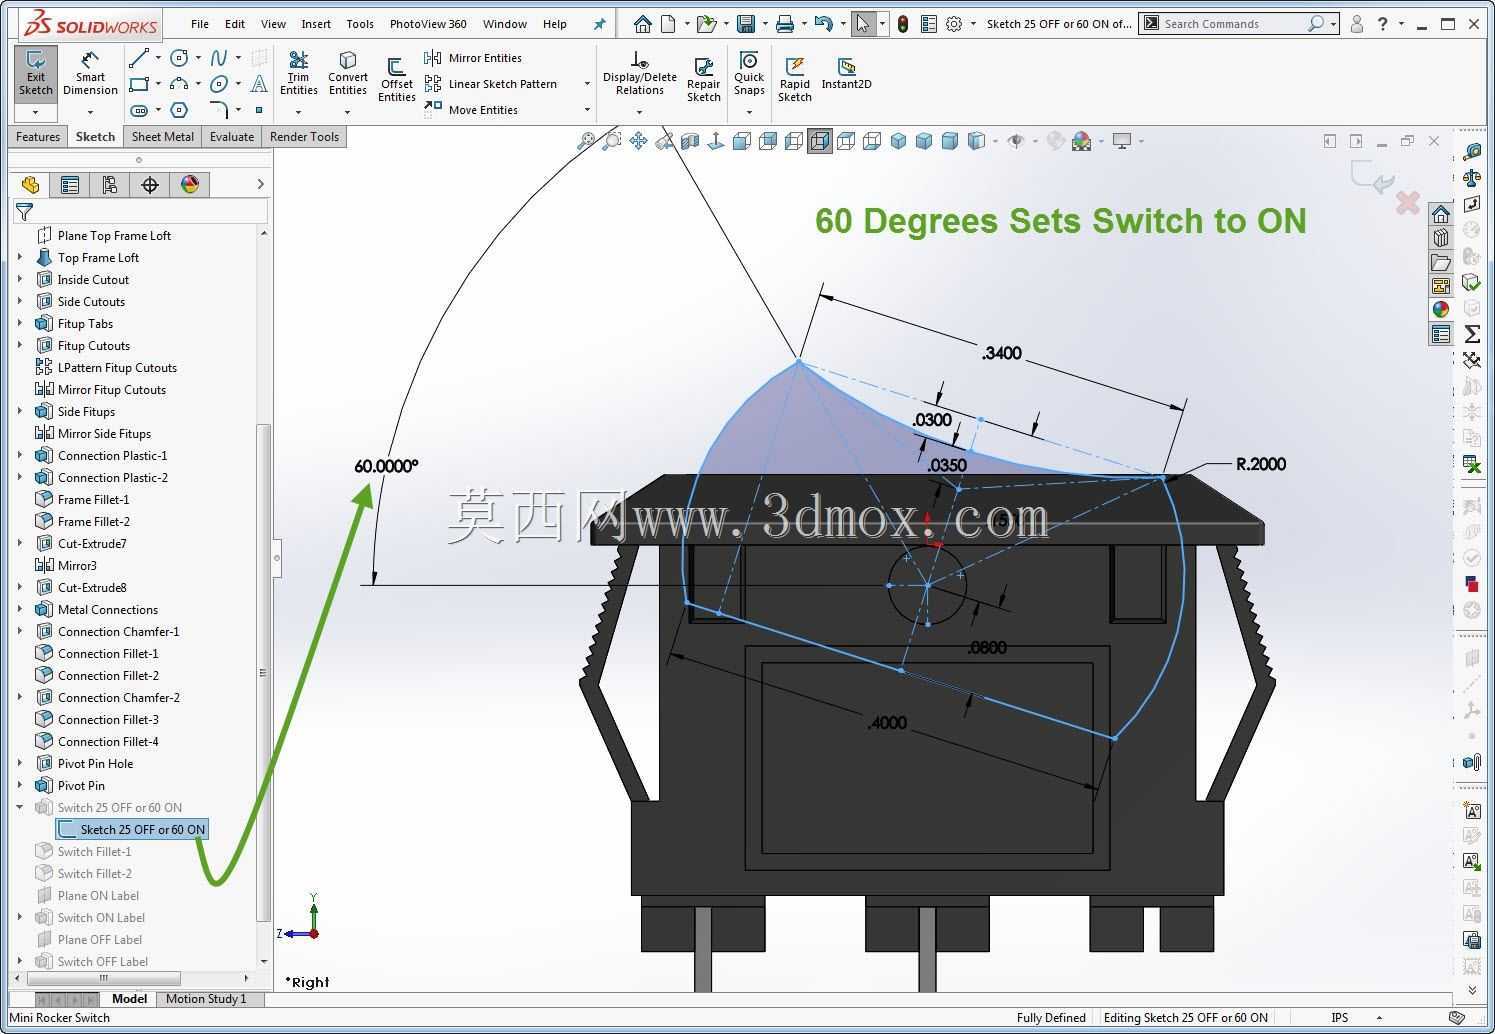Image resolution: width=1495 pixels, height=1034 pixels.
Task: Switch to the Features tab
Action: tap(38, 137)
